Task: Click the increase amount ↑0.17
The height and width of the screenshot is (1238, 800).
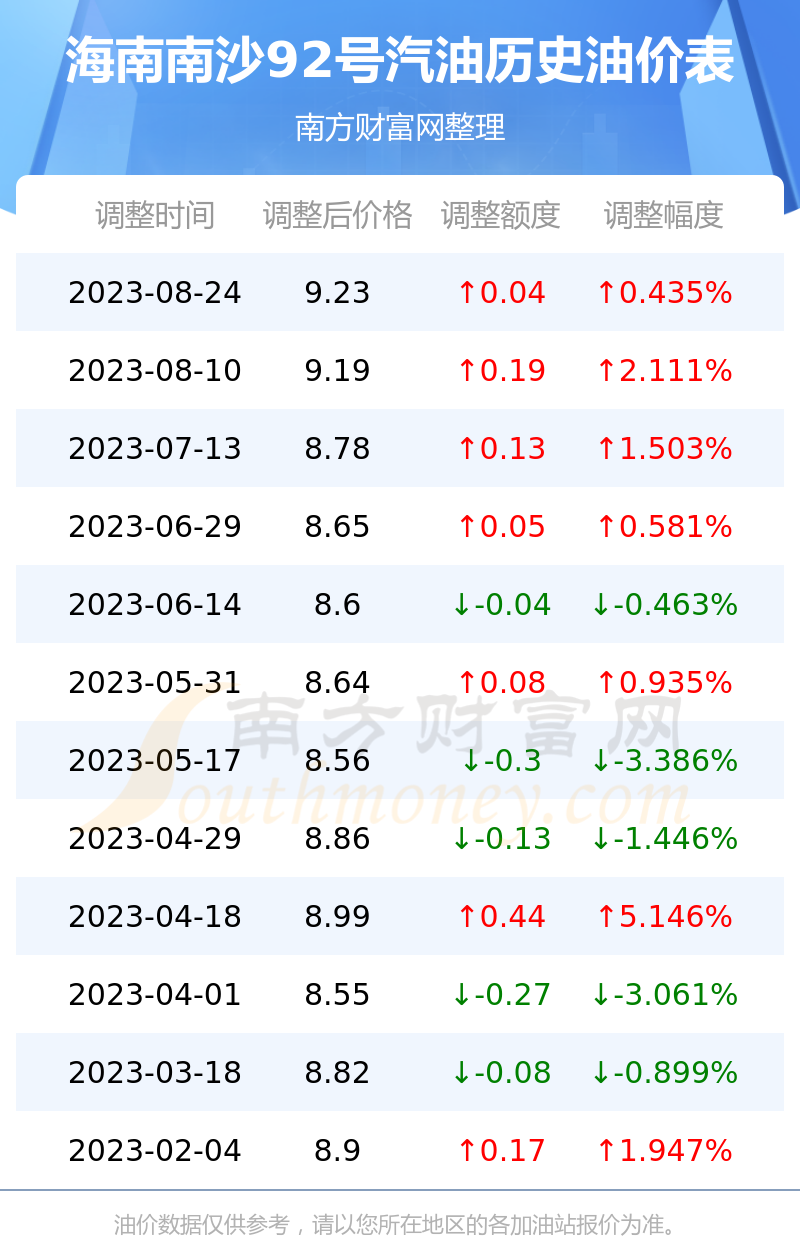Action: click(501, 1151)
